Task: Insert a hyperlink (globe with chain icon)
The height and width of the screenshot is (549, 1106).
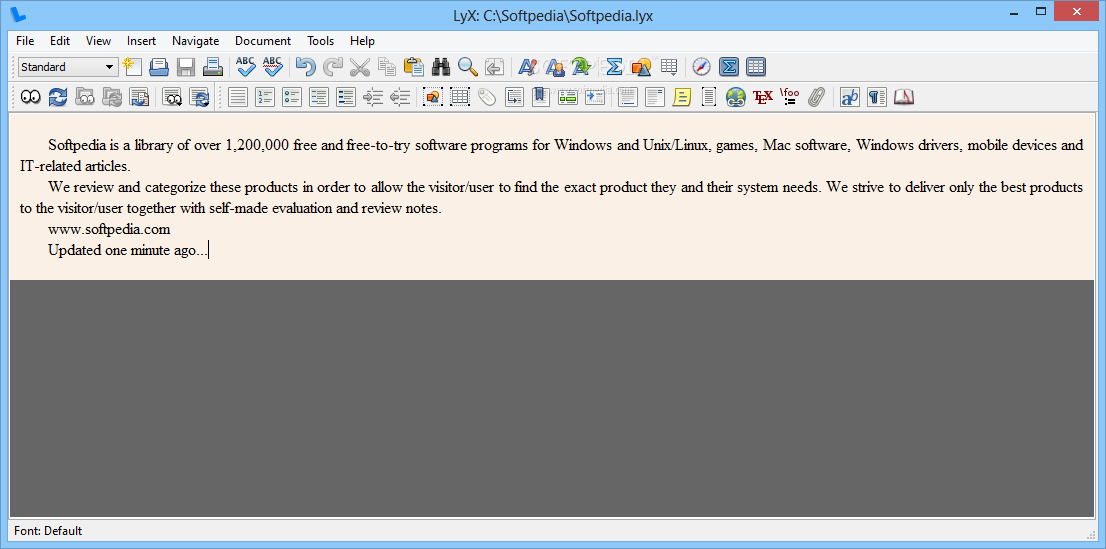Action: click(x=736, y=97)
